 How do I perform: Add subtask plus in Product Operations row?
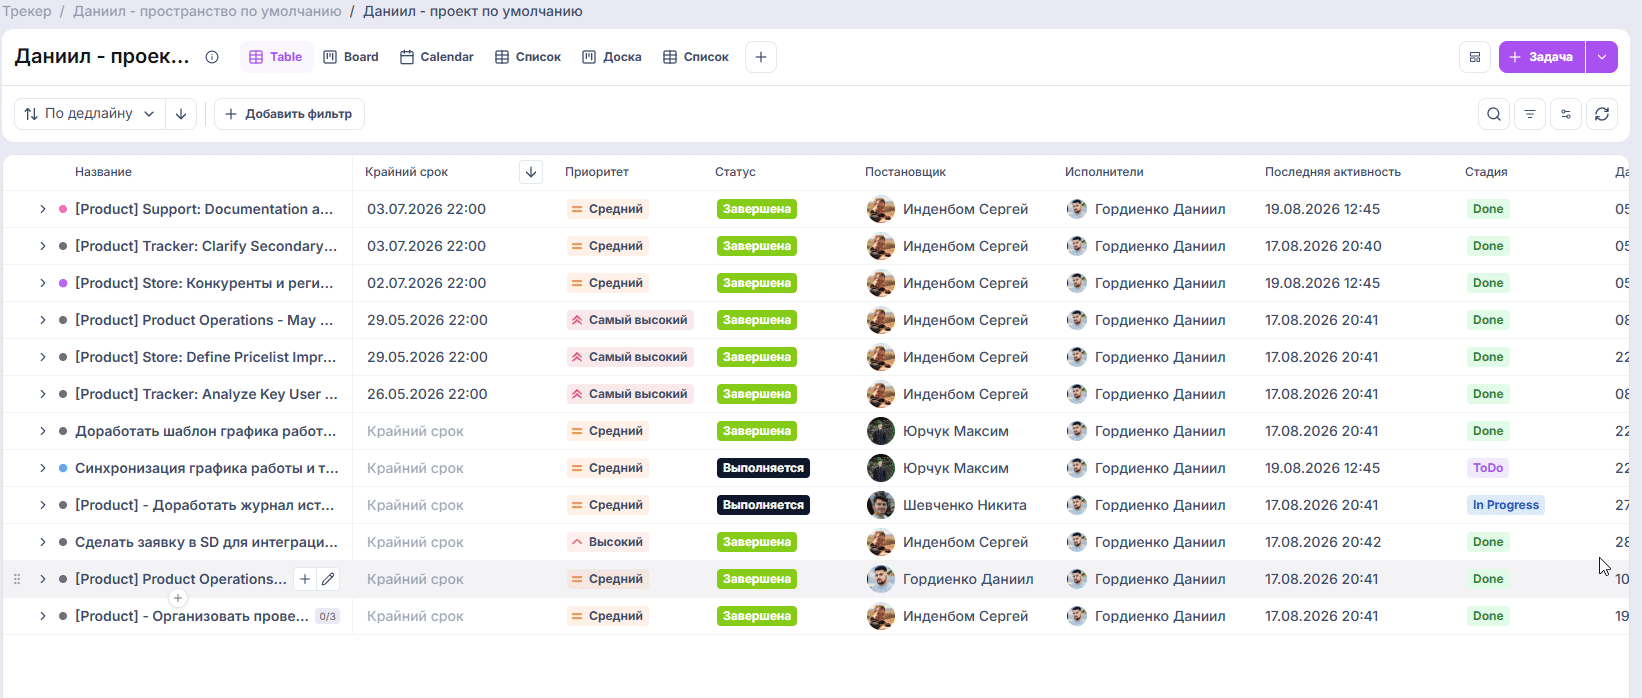pos(305,579)
